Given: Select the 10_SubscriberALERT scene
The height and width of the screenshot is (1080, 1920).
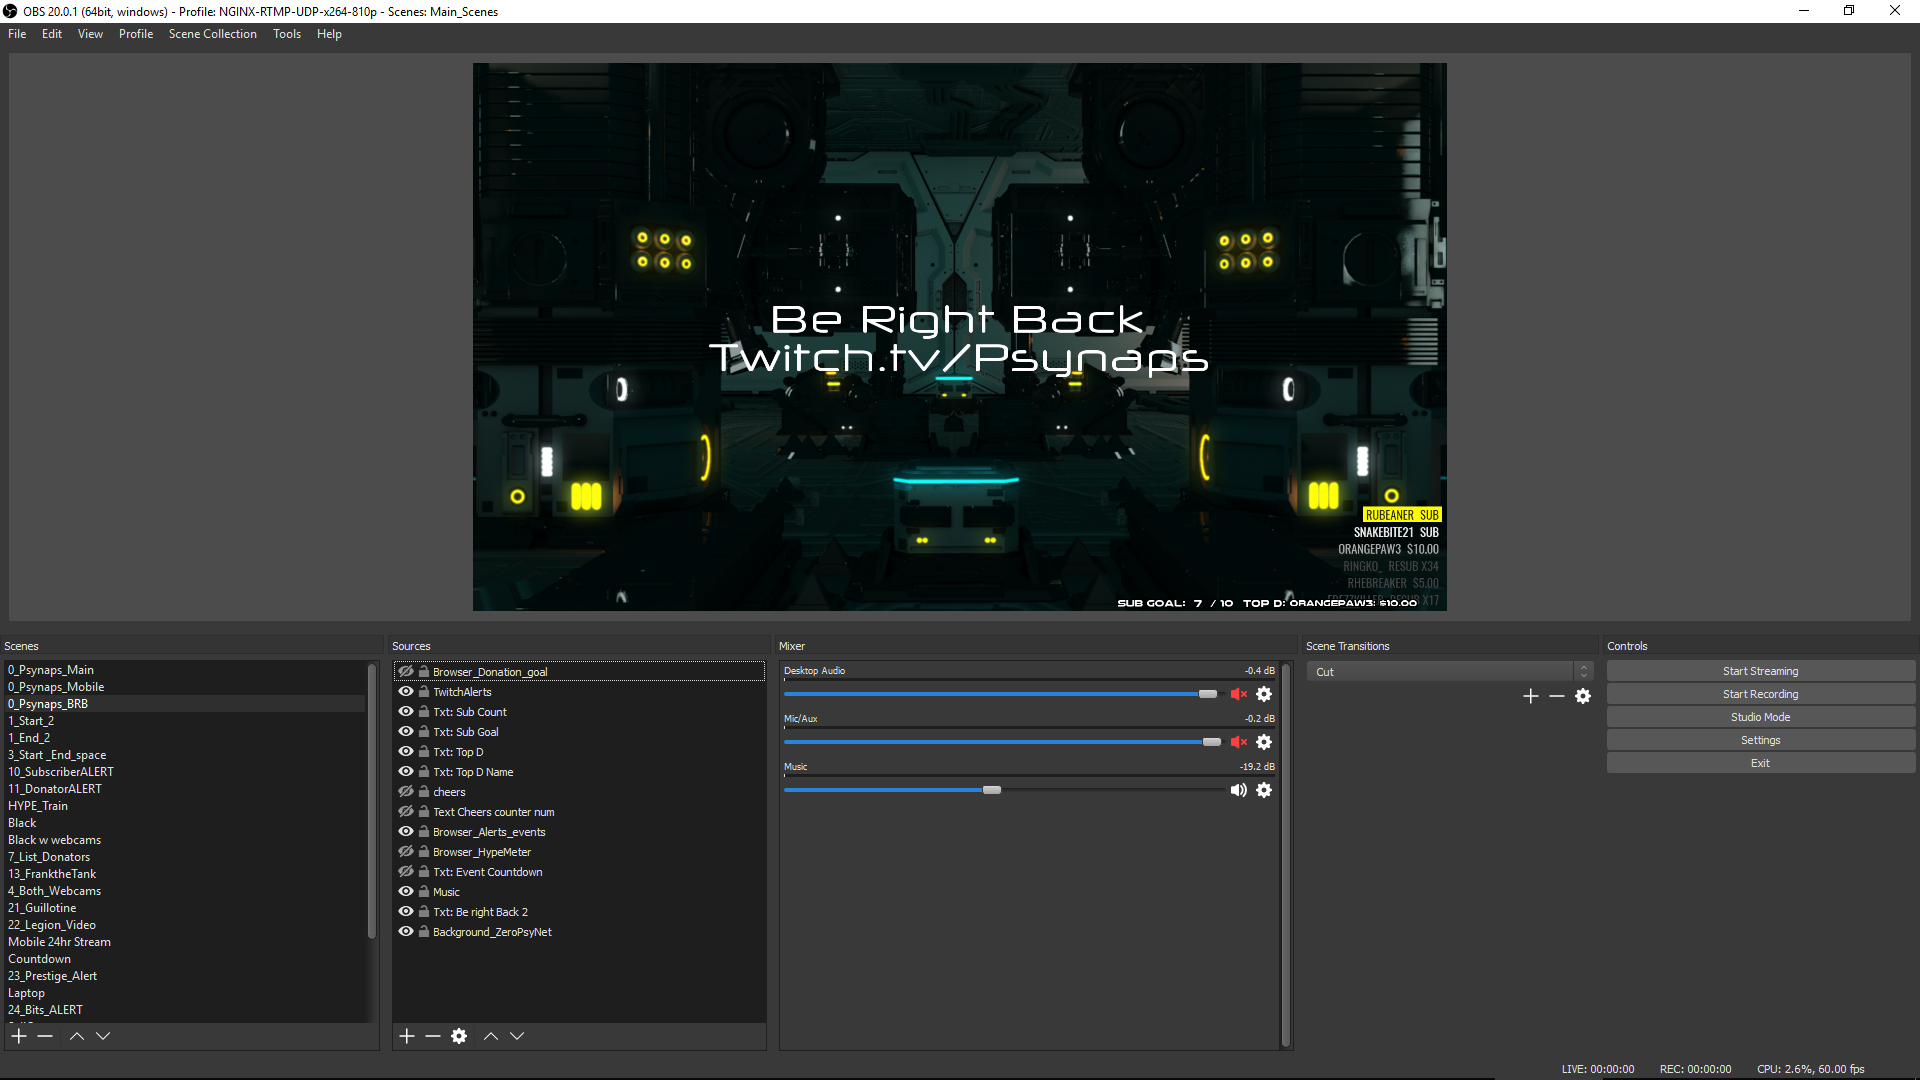Looking at the screenshot, I should [186, 772].
